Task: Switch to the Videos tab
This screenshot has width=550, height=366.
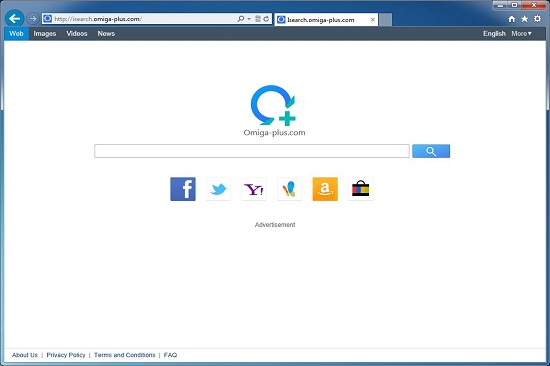Action: 77,34
